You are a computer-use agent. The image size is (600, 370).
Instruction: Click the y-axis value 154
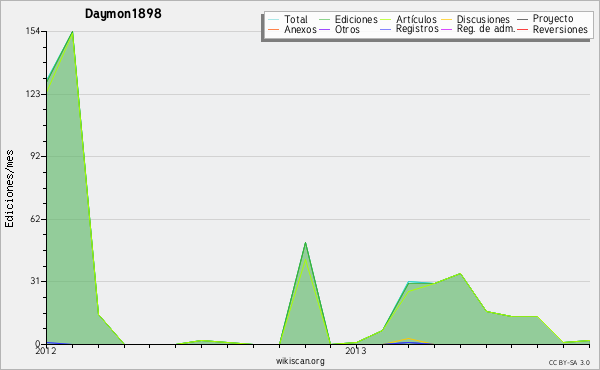click(x=33, y=31)
